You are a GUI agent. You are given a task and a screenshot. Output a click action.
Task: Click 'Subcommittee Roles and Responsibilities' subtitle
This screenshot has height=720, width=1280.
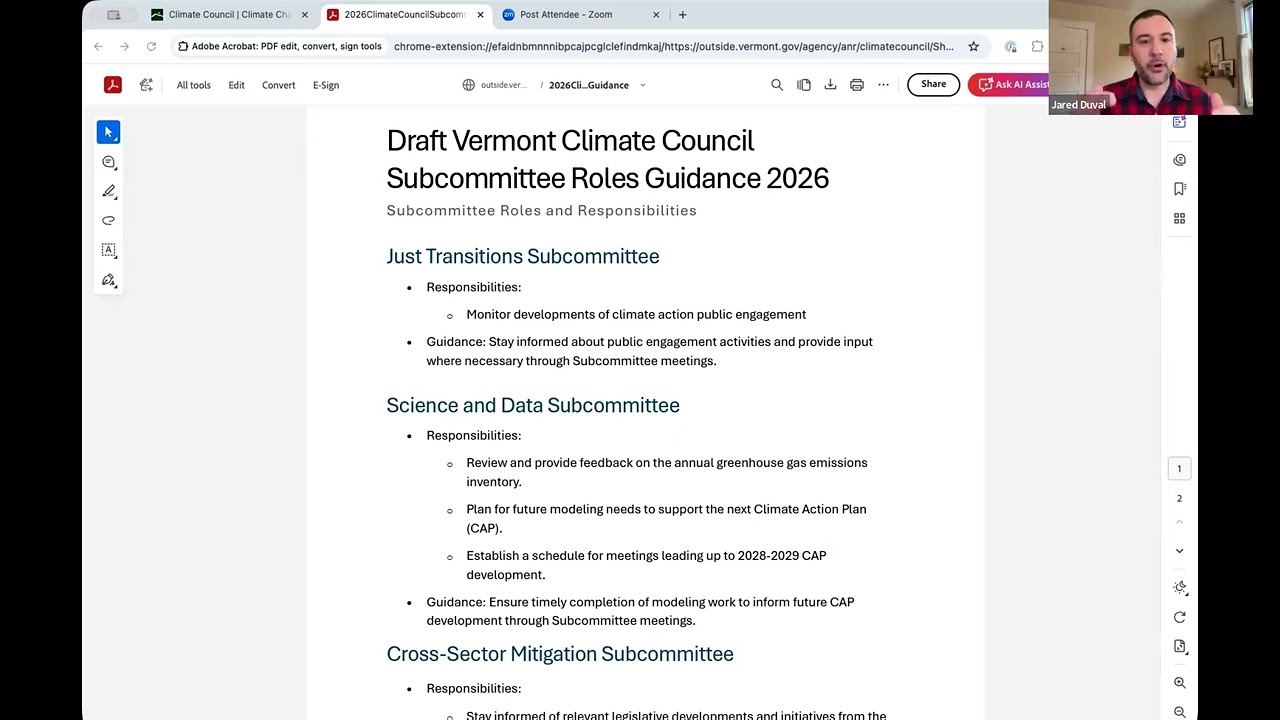tap(541, 210)
